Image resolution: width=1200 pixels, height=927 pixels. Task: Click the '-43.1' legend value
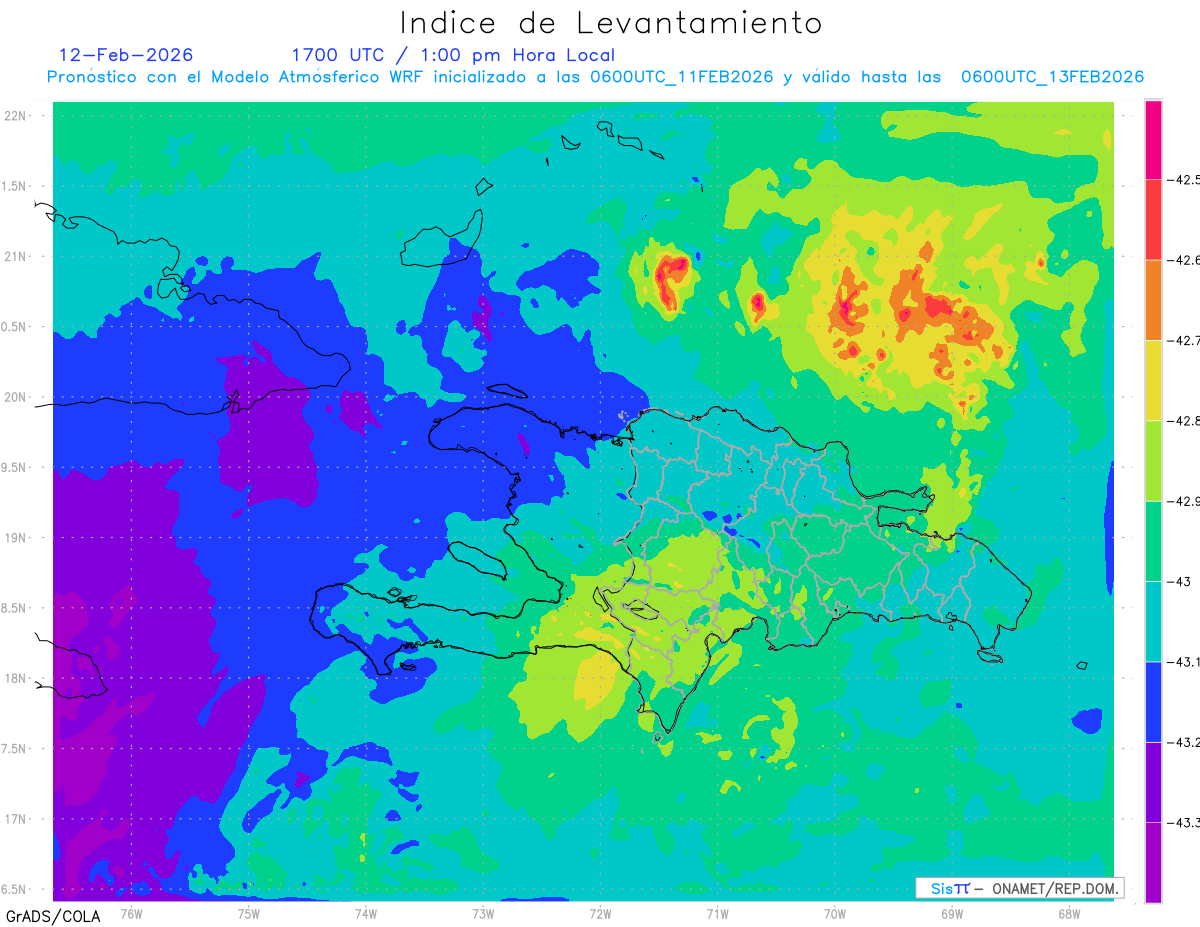(1183, 662)
